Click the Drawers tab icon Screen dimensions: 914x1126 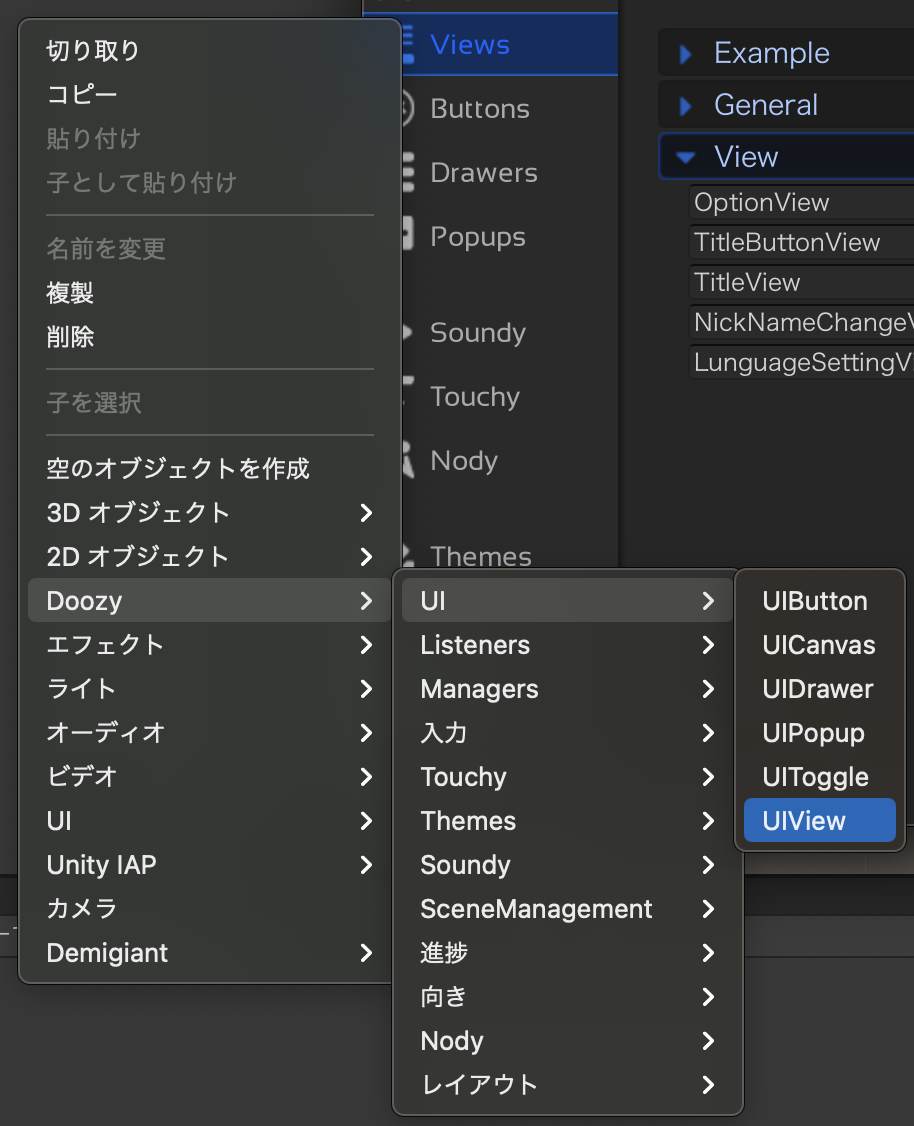point(408,172)
